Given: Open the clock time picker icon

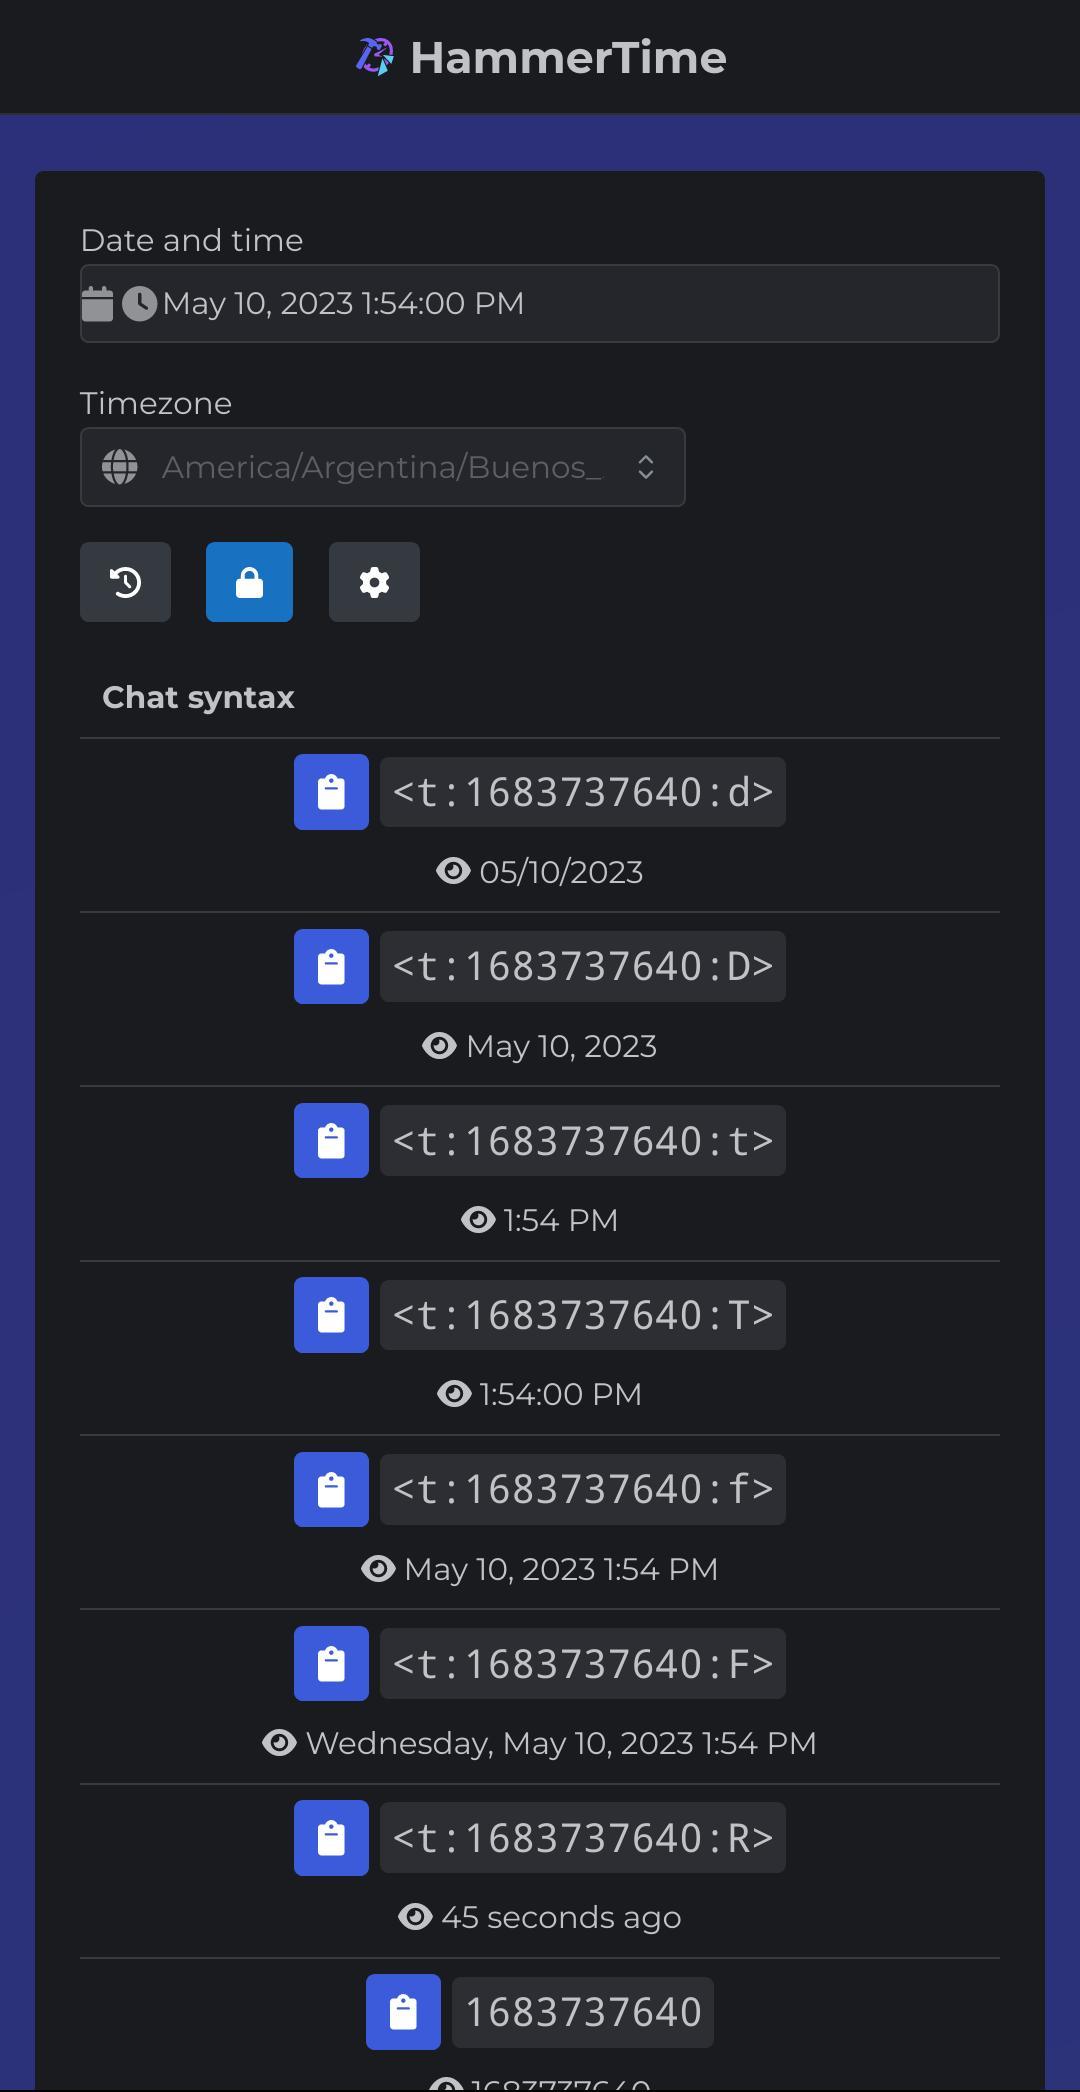Looking at the screenshot, I should [139, 304].
